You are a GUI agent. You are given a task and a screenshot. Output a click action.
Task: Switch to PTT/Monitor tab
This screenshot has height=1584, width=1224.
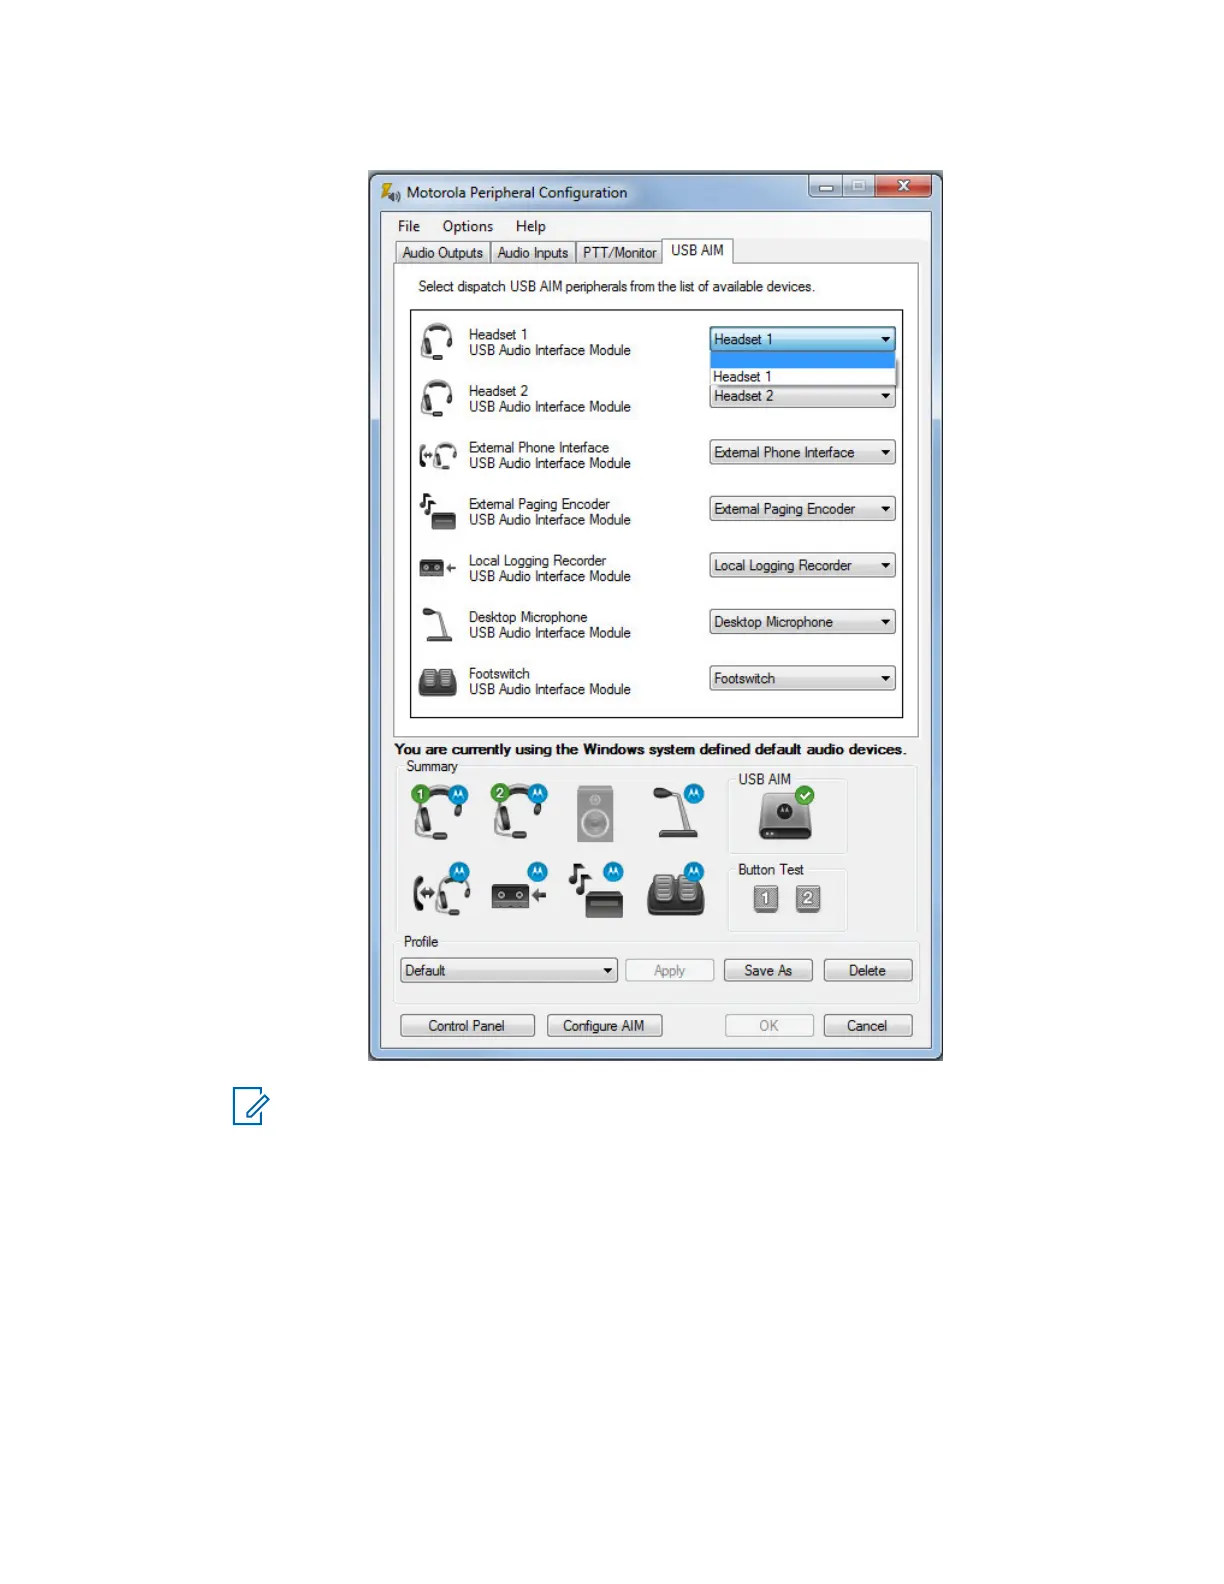(x=620, y=253)
